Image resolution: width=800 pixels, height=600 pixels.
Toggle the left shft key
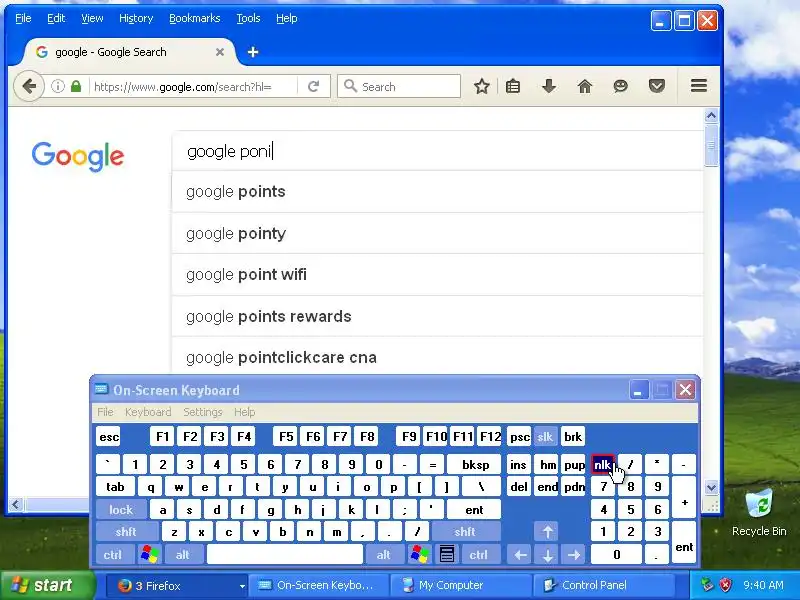pyautogui.click(x=126, y=532)
